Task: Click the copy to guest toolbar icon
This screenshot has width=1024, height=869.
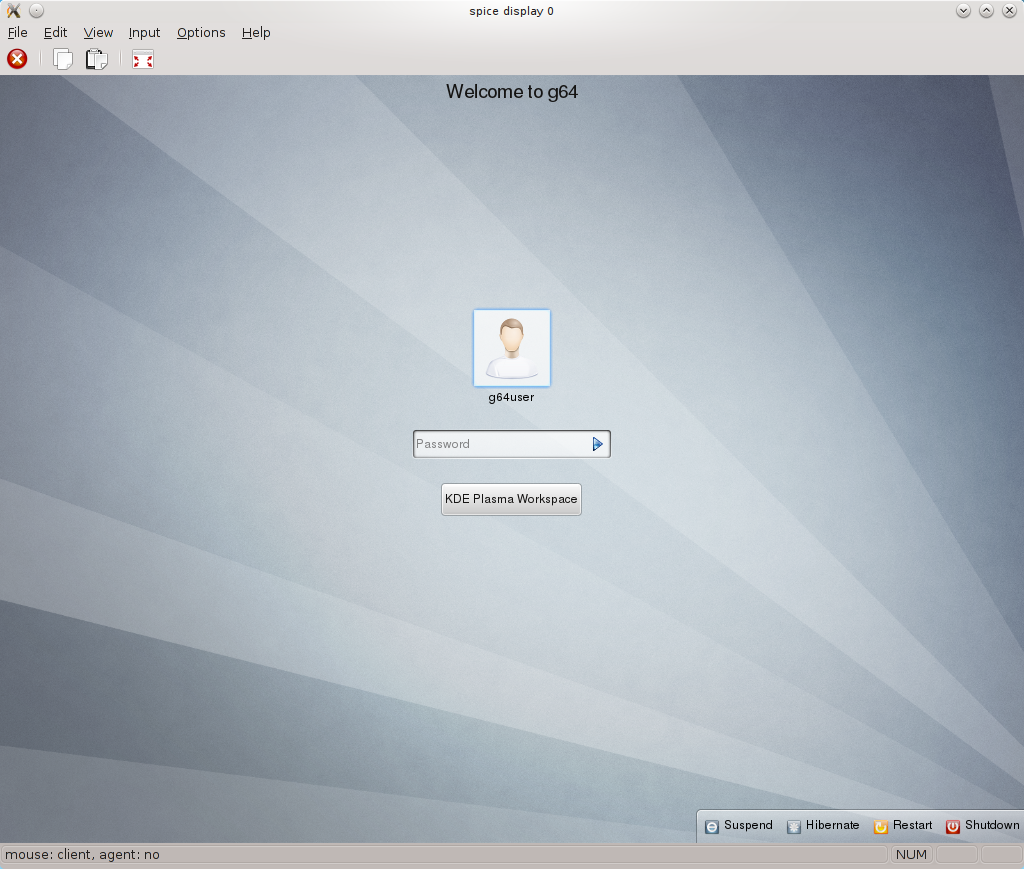Action: (x=63, y=60)
